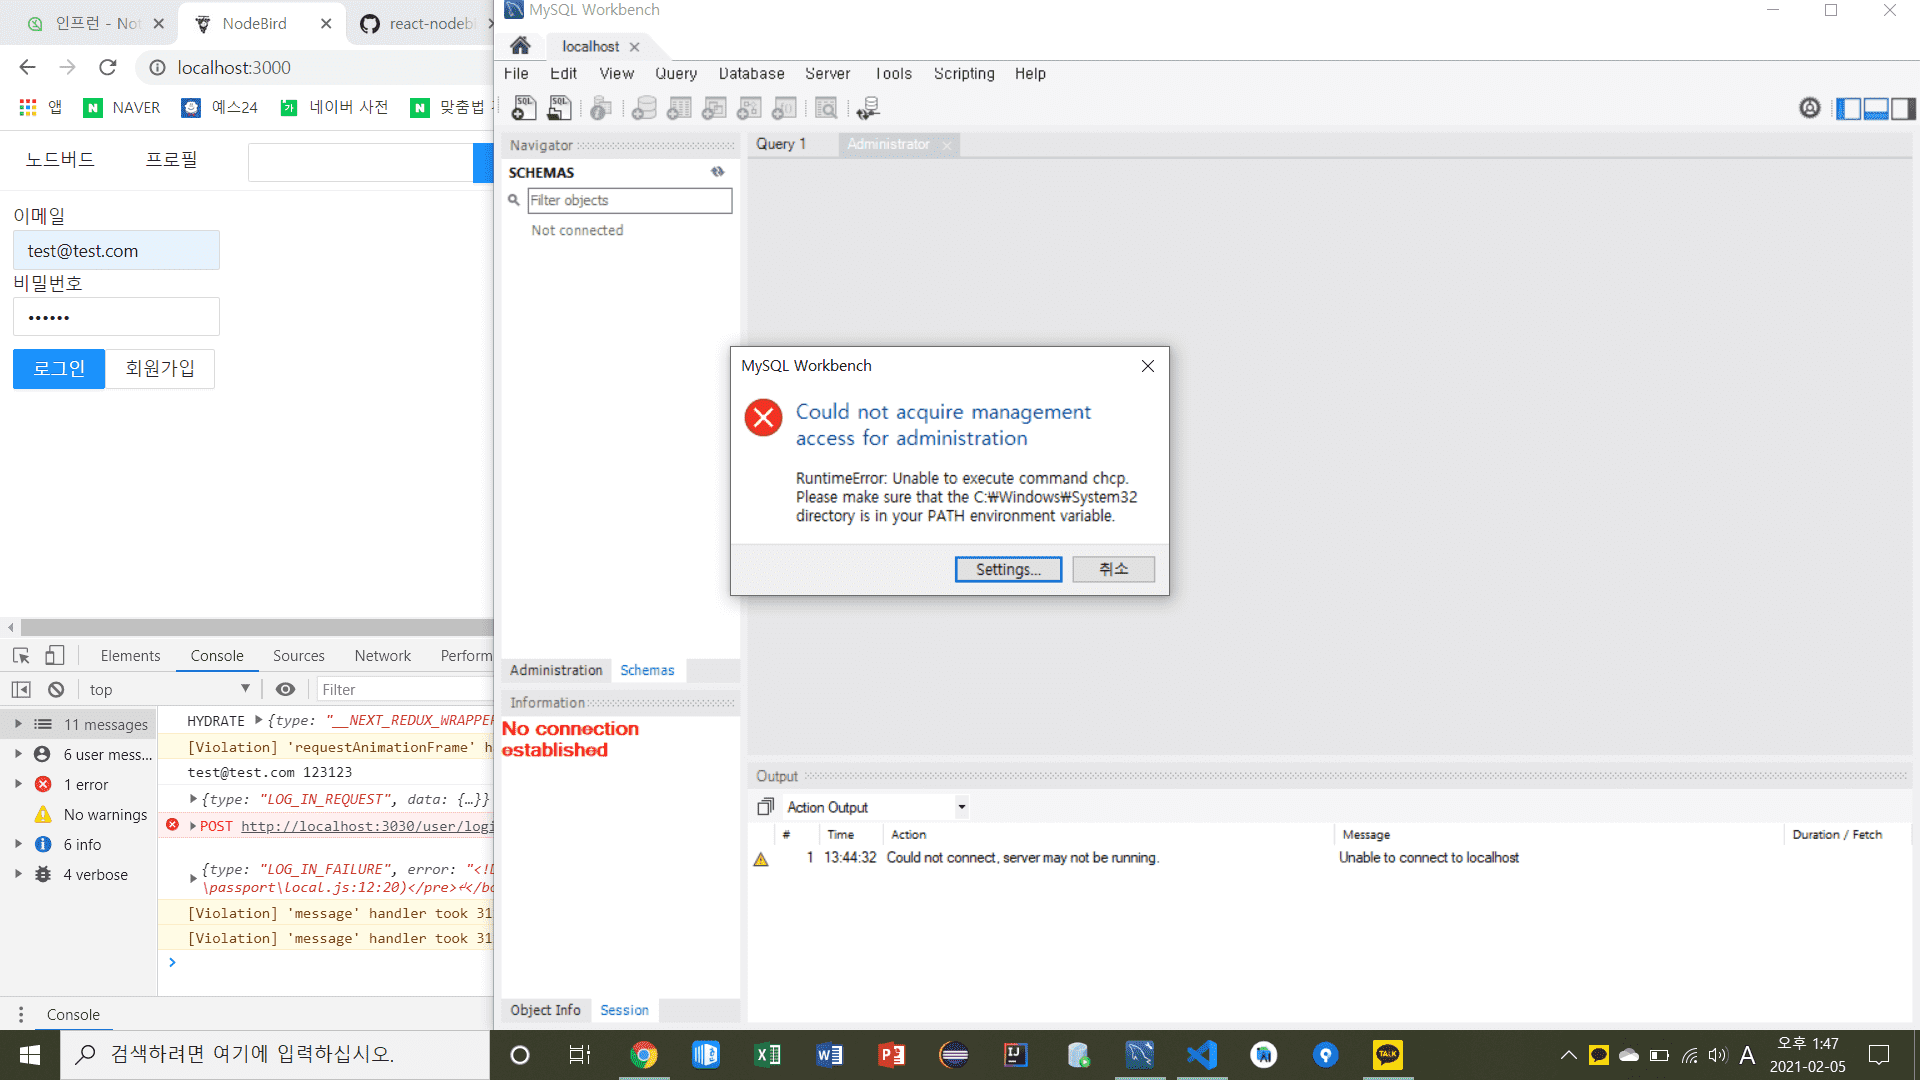Click the inspect element picker icon

click(x=21, y=656)
